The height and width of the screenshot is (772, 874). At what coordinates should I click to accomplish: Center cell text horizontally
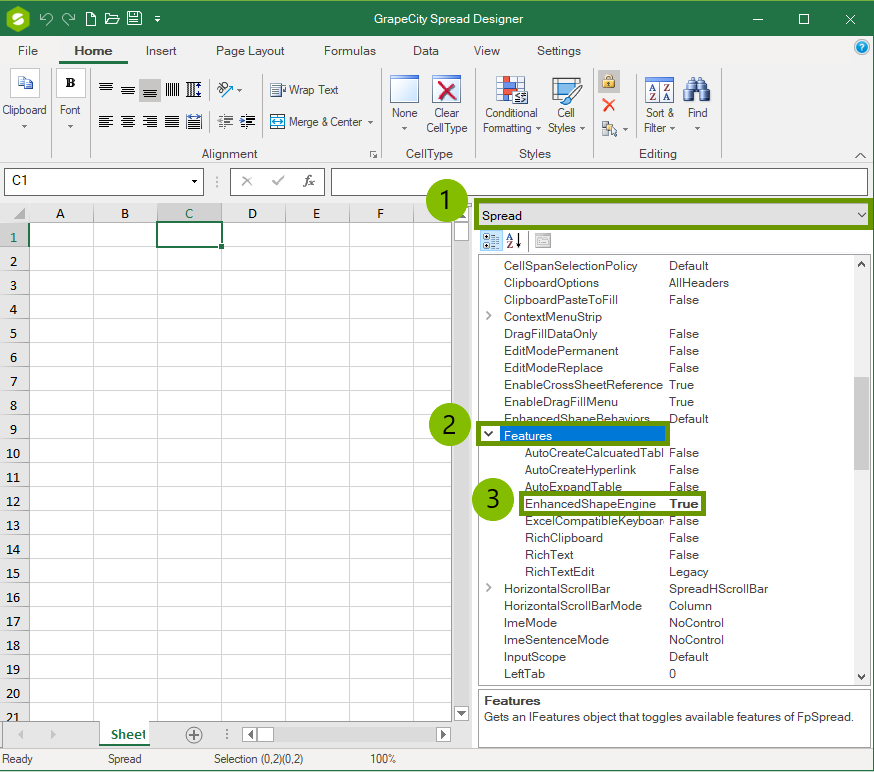(x=128, y=122)
